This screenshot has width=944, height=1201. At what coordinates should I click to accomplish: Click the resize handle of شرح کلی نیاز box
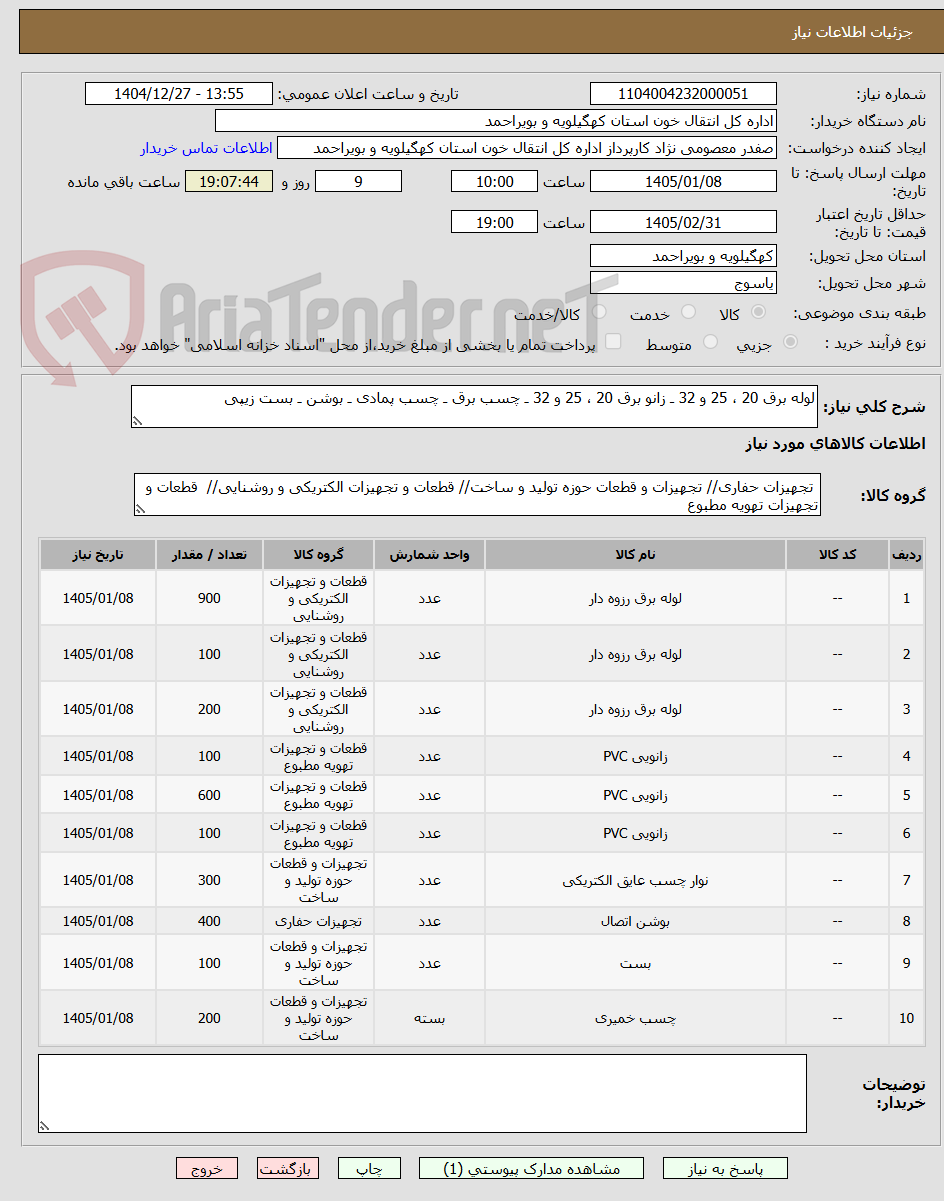137,422
